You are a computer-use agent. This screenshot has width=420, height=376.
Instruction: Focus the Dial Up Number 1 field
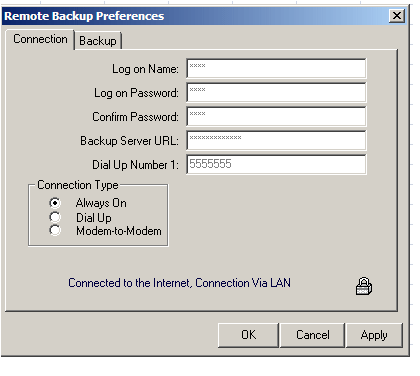pos(276,164)
